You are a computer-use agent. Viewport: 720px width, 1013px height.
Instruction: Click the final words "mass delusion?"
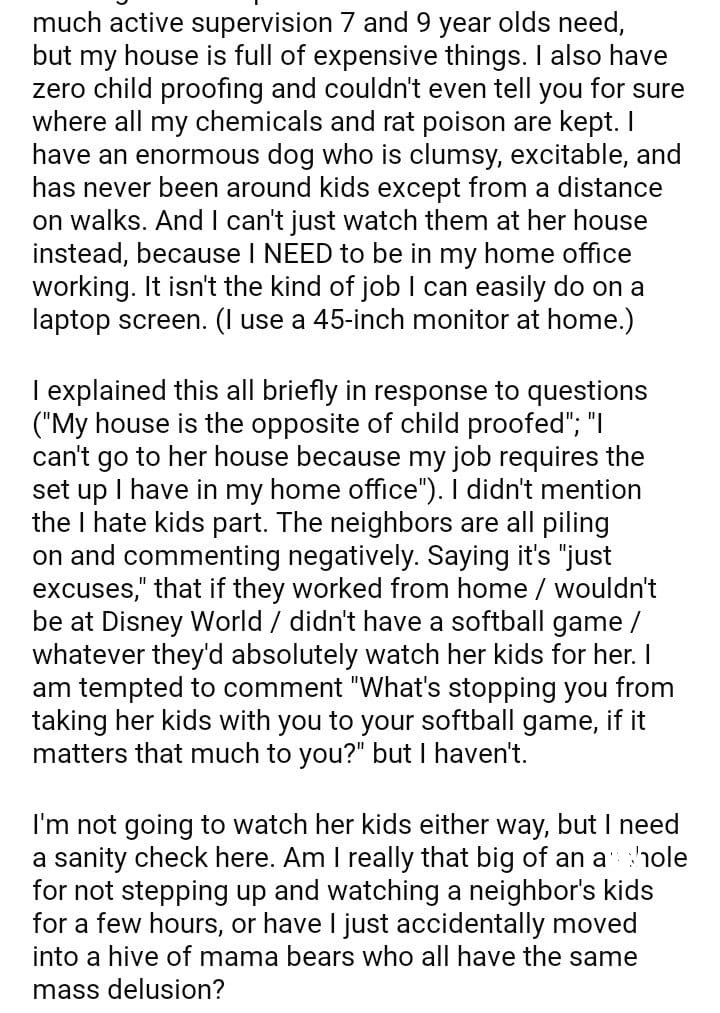[129, 988]
